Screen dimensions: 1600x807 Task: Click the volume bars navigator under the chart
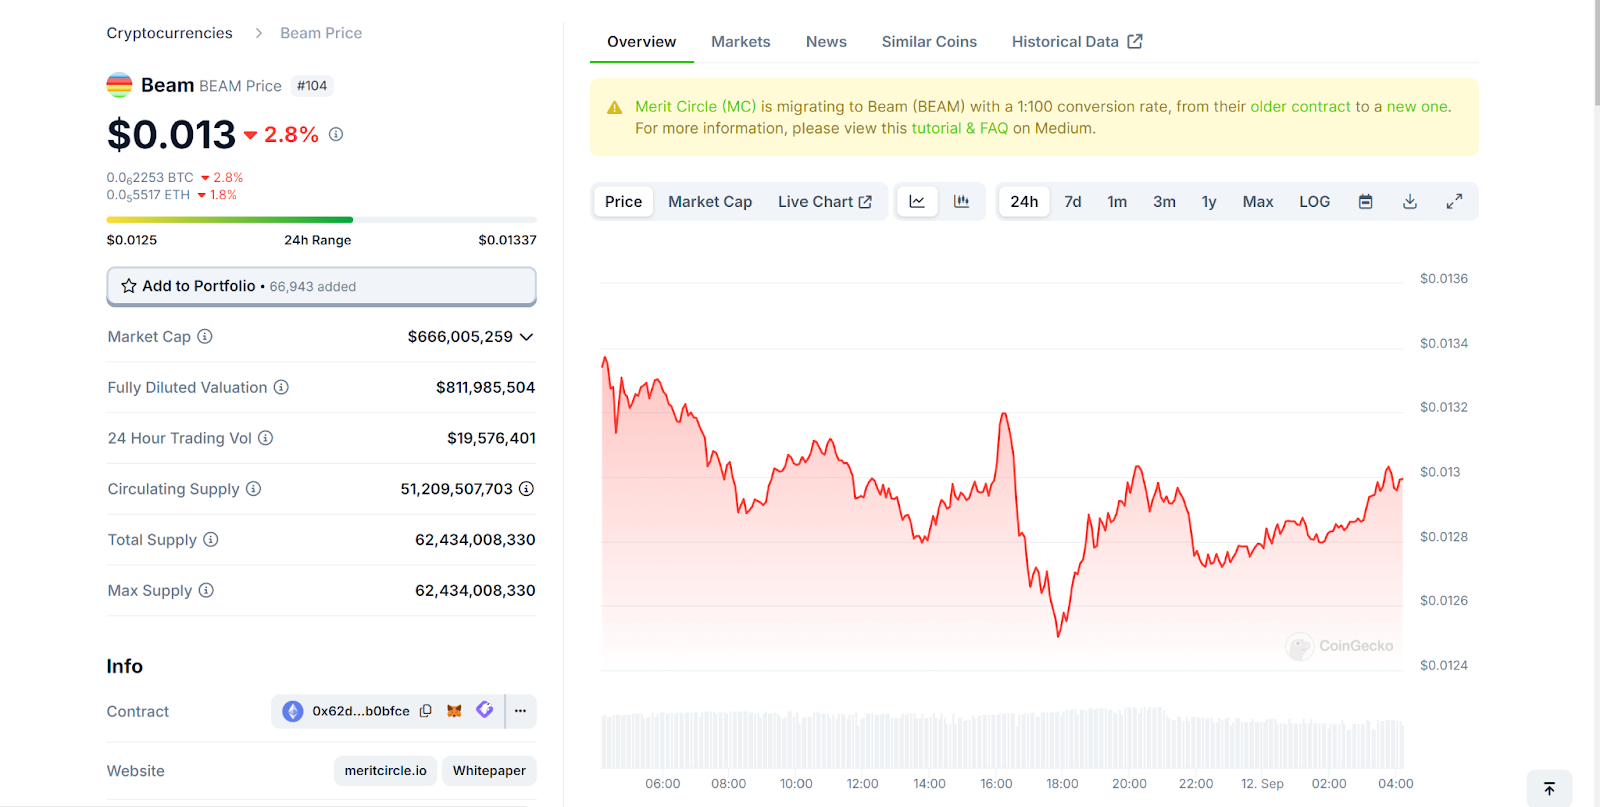[x=1002, y=739]
